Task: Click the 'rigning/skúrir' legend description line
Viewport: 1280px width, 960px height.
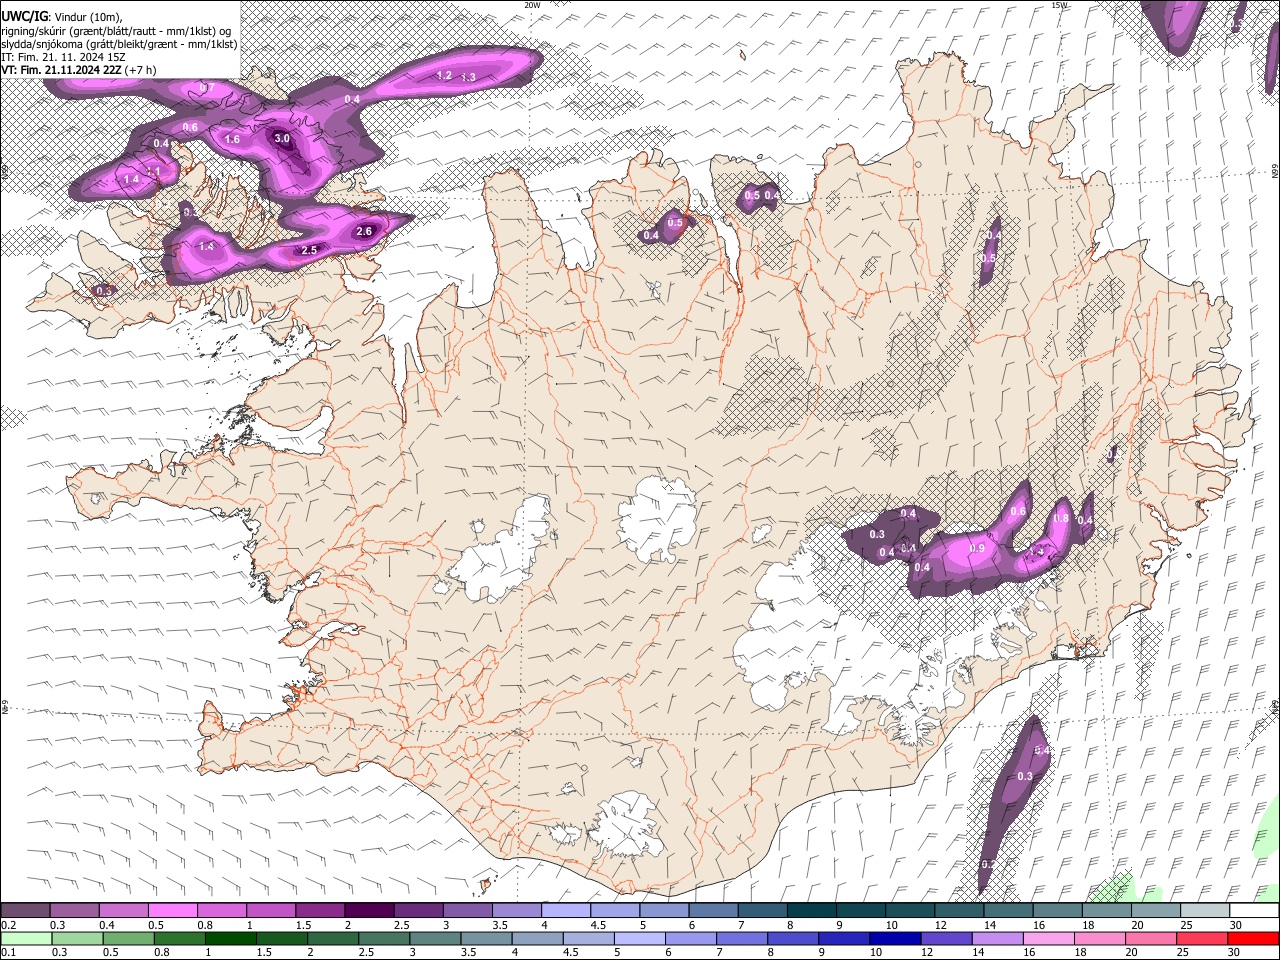Action: click(116, 30)
